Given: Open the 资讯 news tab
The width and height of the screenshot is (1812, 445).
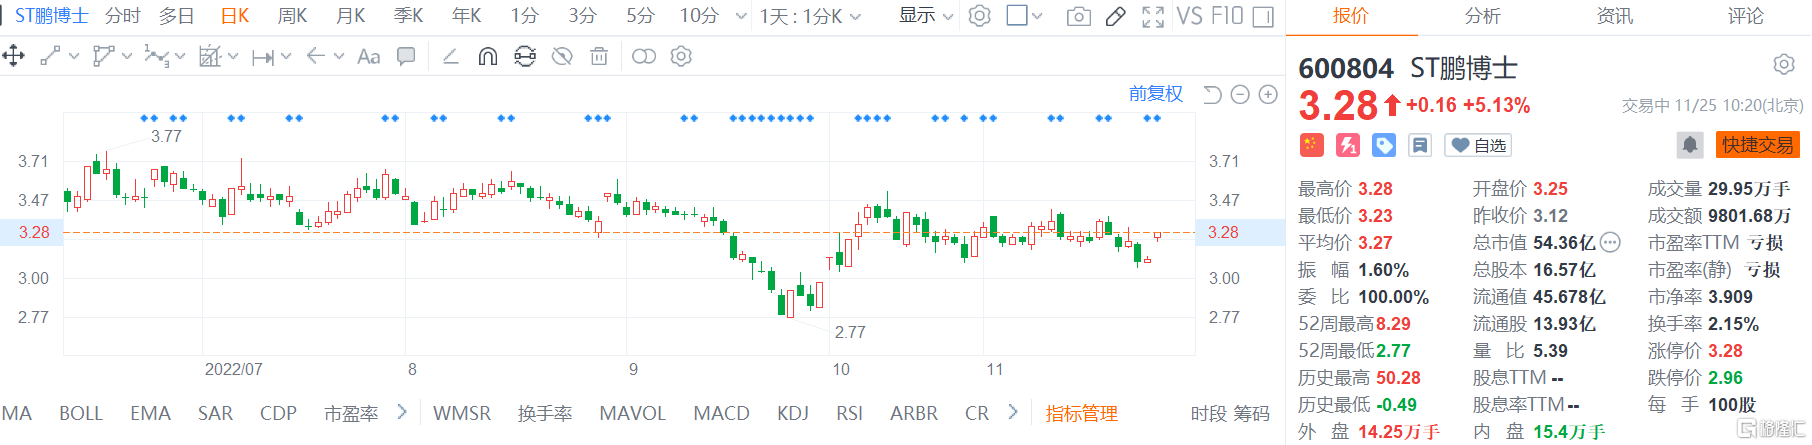Looking at the screenshot, I should click(x=1614, y=16).
